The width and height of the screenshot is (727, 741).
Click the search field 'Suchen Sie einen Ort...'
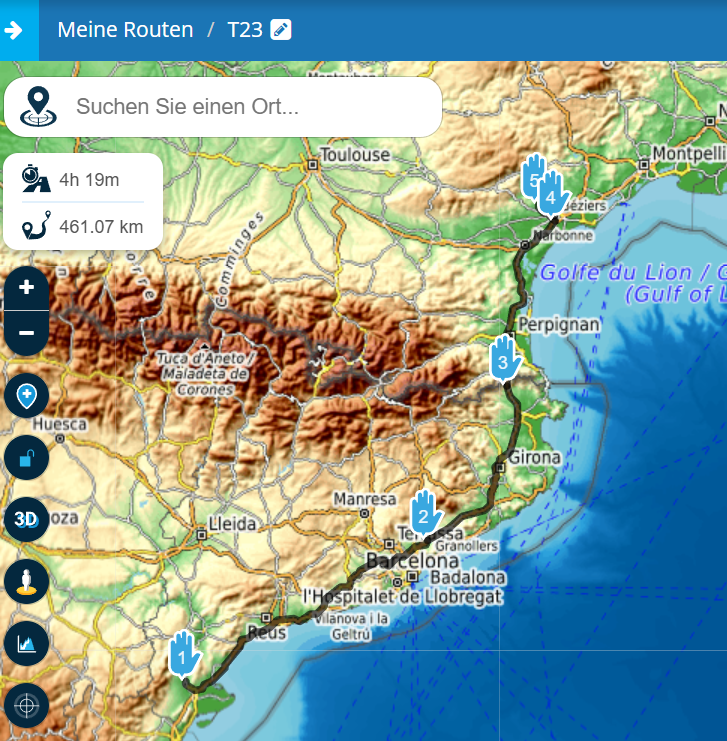[250, 107]
